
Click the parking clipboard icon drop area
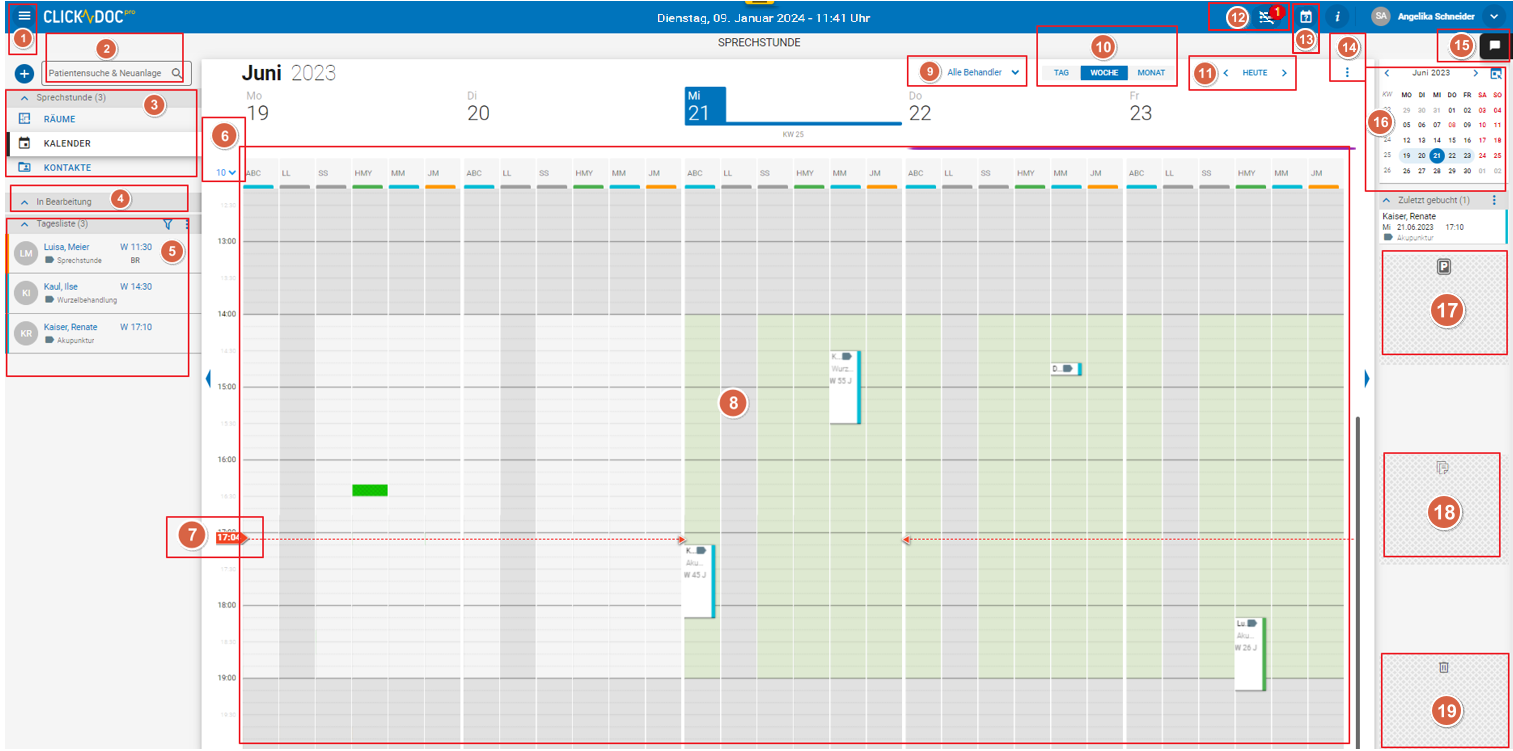1443,266
